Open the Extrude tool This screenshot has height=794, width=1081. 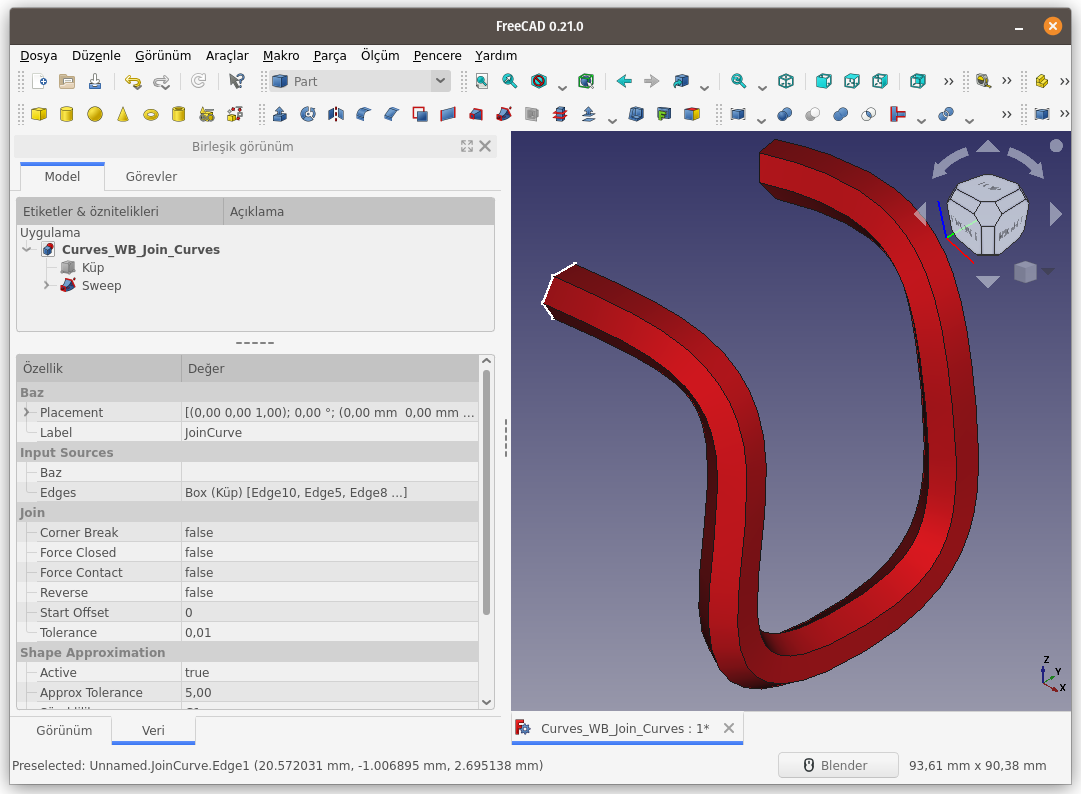tap(280, 114)
